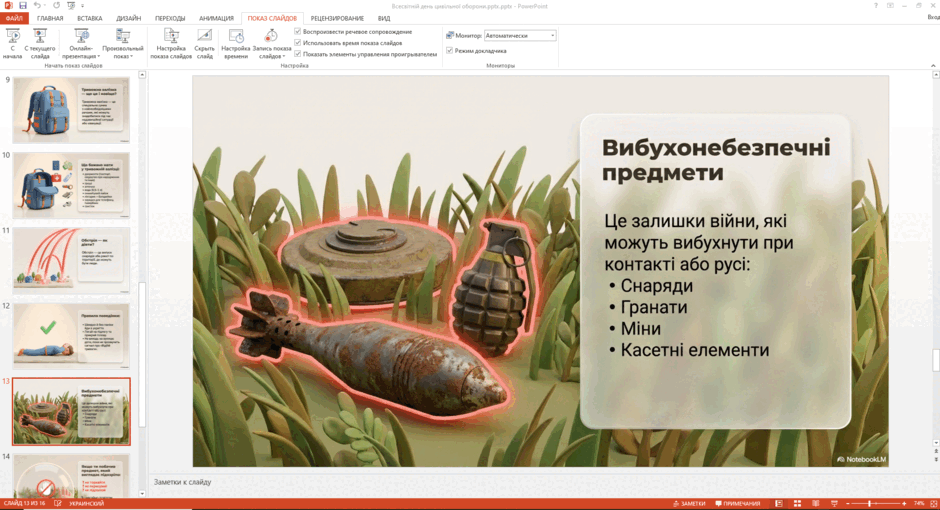
Task: Switch to ПЕРЕХОДЫ ribbon tab
Action: (170, 19)
